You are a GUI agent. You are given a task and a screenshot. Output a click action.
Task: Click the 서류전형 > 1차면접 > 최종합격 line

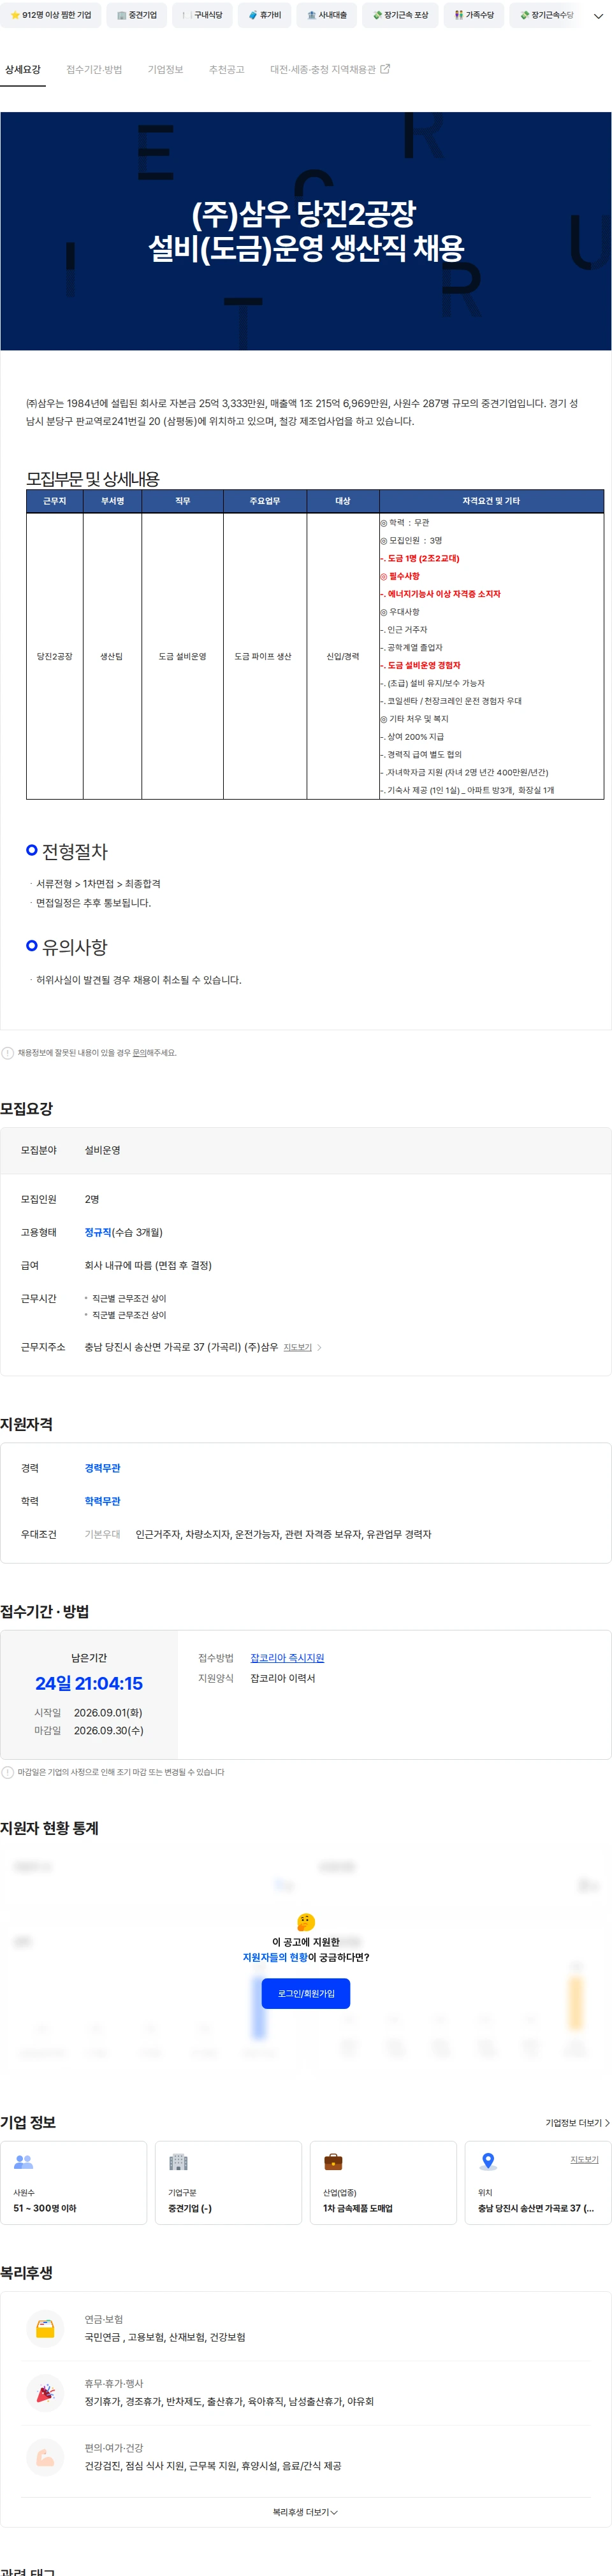pyautogui.click(x=98, y=884)
